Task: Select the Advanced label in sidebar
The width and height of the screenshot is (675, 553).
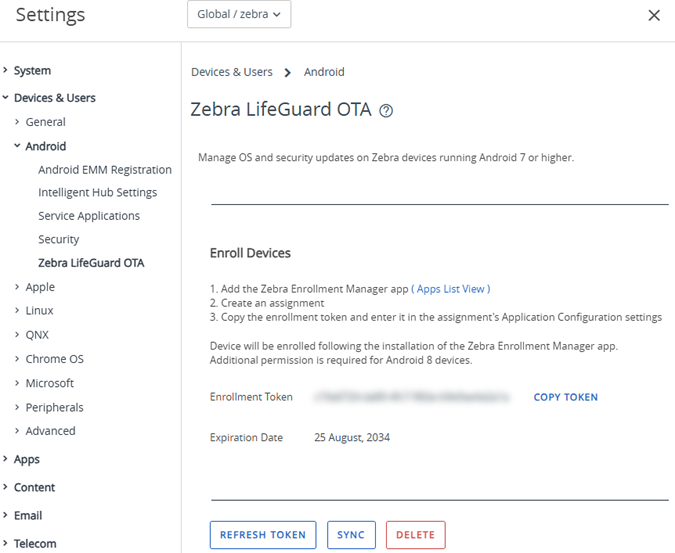Action: (x=50, y=431)
